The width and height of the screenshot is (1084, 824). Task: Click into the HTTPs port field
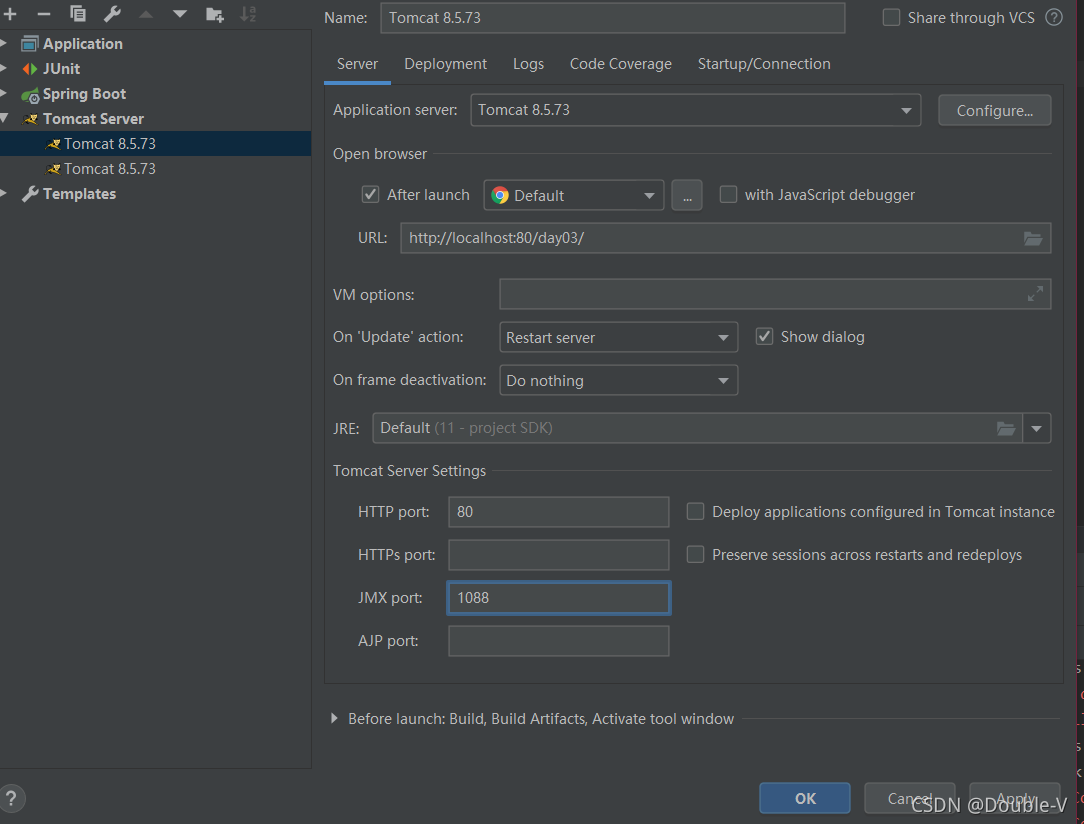click(x=559, y=555)
